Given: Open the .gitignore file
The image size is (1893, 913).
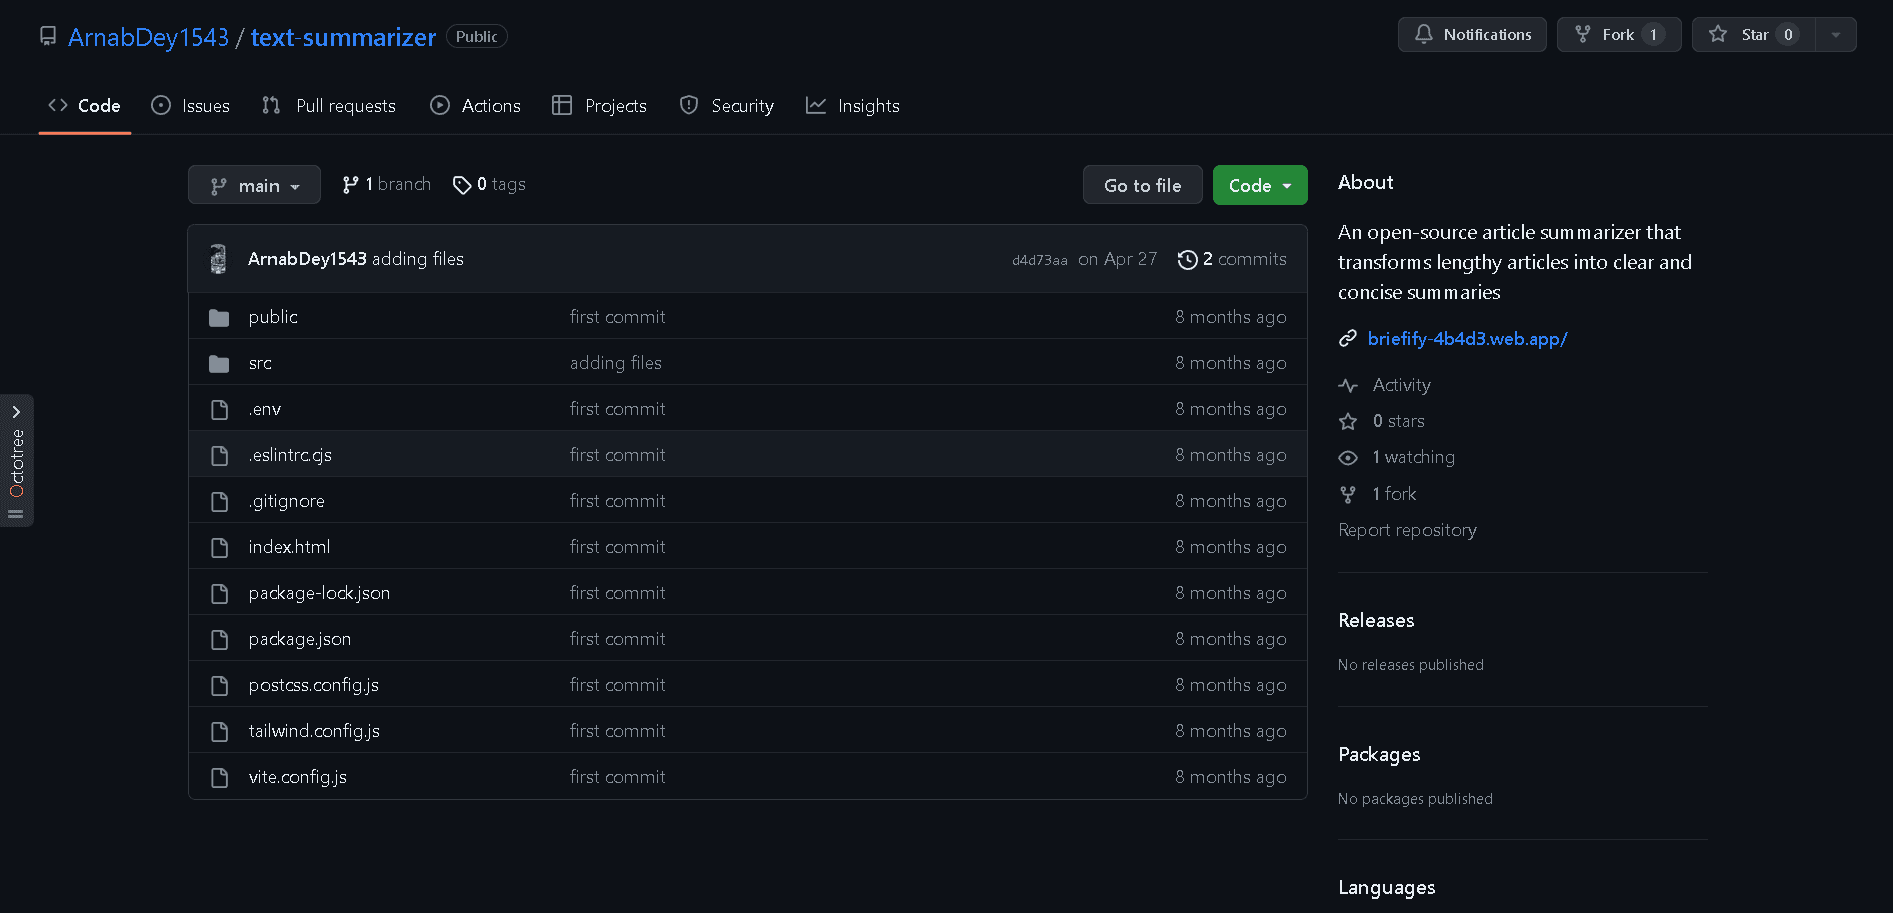Looking at the screenshot, I should click(x=287, y=501).
